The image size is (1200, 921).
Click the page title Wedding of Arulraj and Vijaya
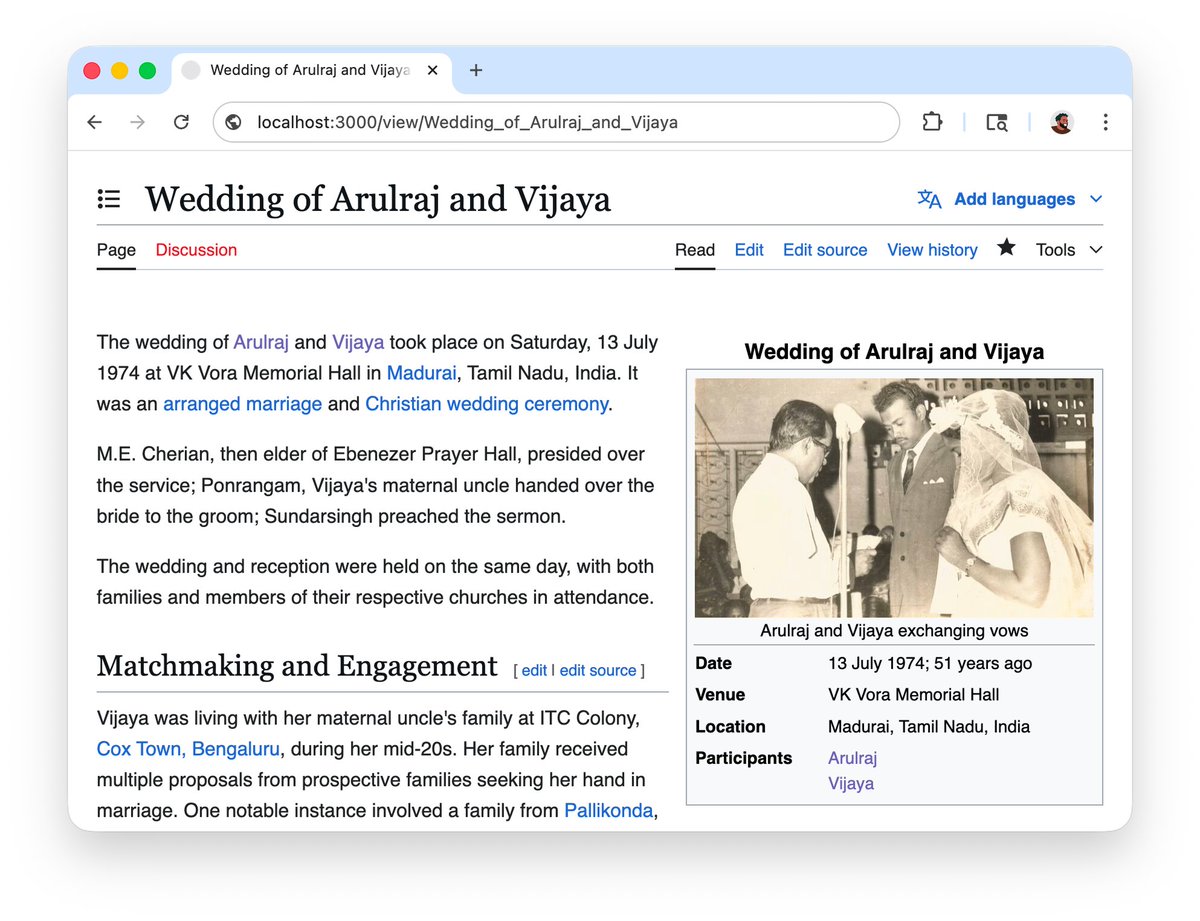pyautogui.click(x=378, y=199)
